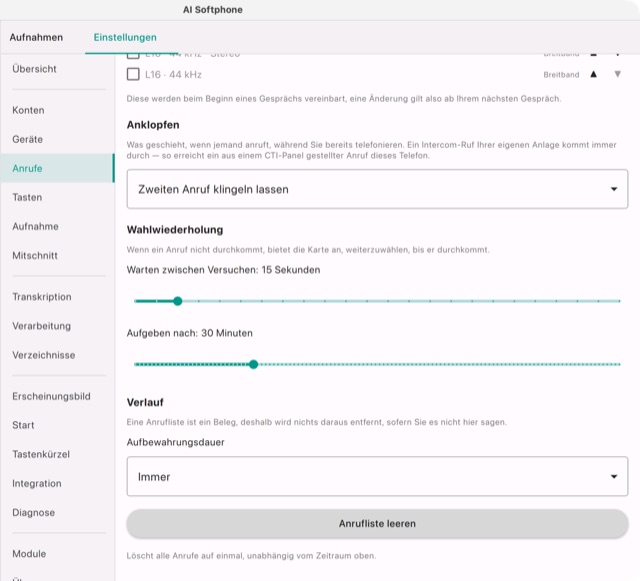The height and width of the screenshot is (581, 640).
Task: Select the Einstellungen tab
Action: point(125,37)
